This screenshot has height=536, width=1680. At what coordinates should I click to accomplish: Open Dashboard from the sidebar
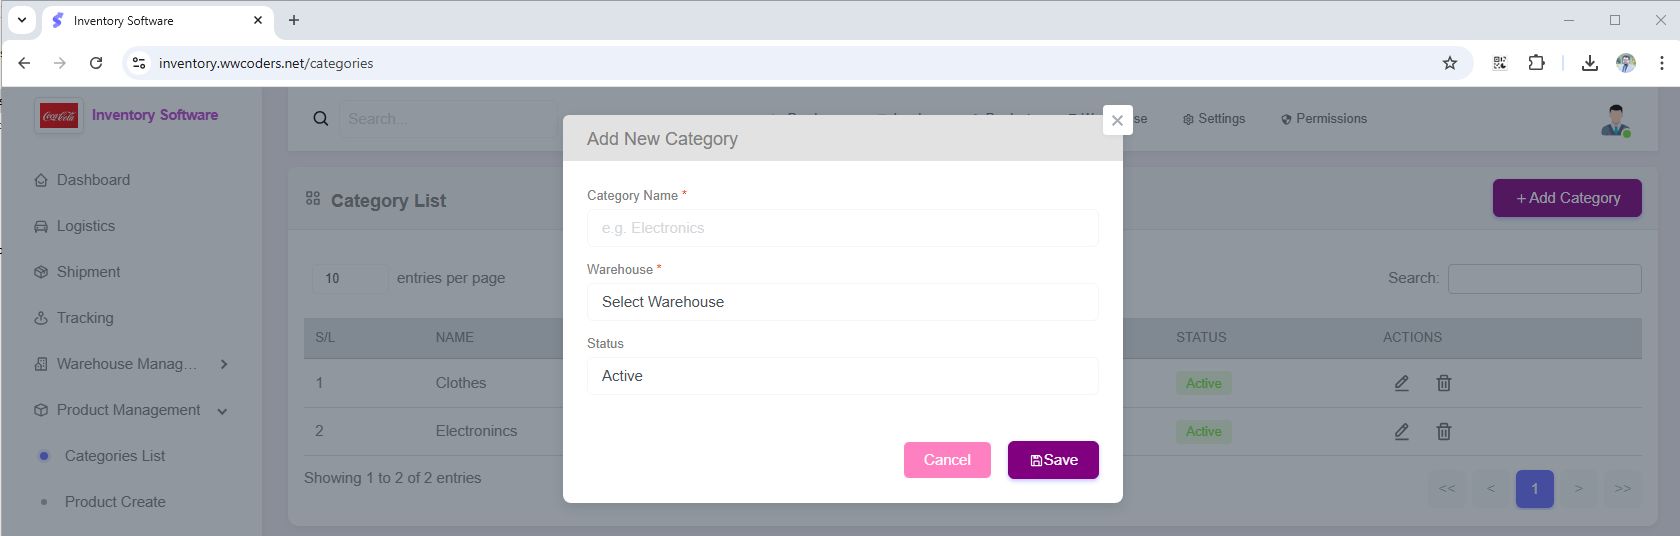pos(93,180)
